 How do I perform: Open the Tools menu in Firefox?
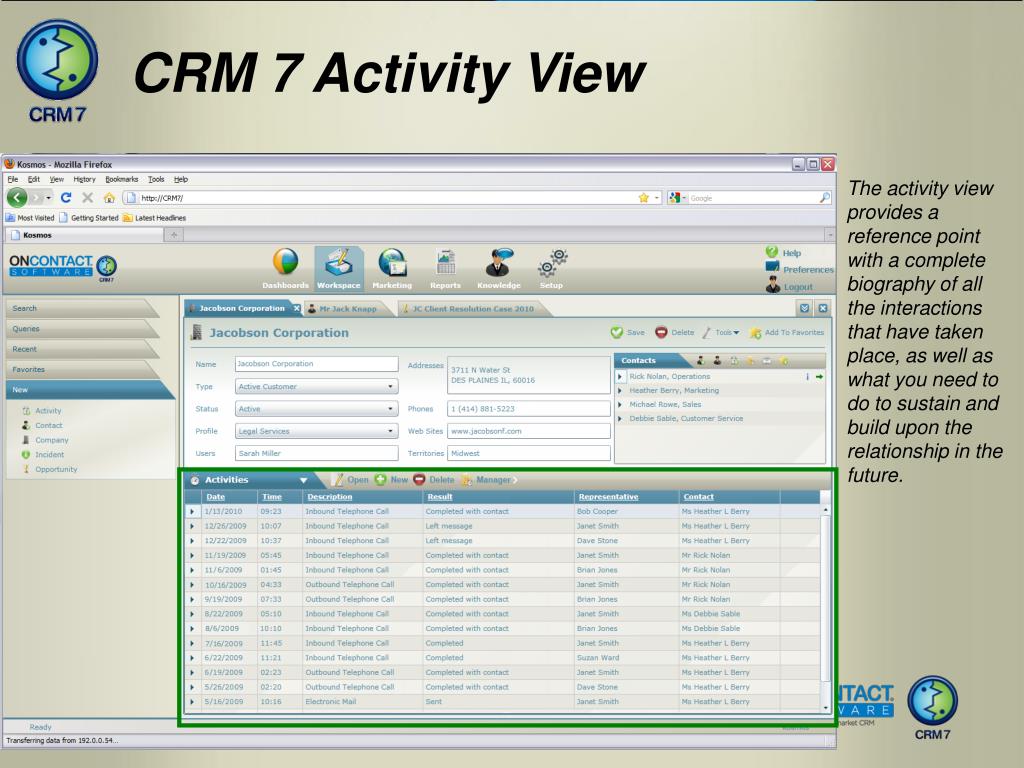156,179
